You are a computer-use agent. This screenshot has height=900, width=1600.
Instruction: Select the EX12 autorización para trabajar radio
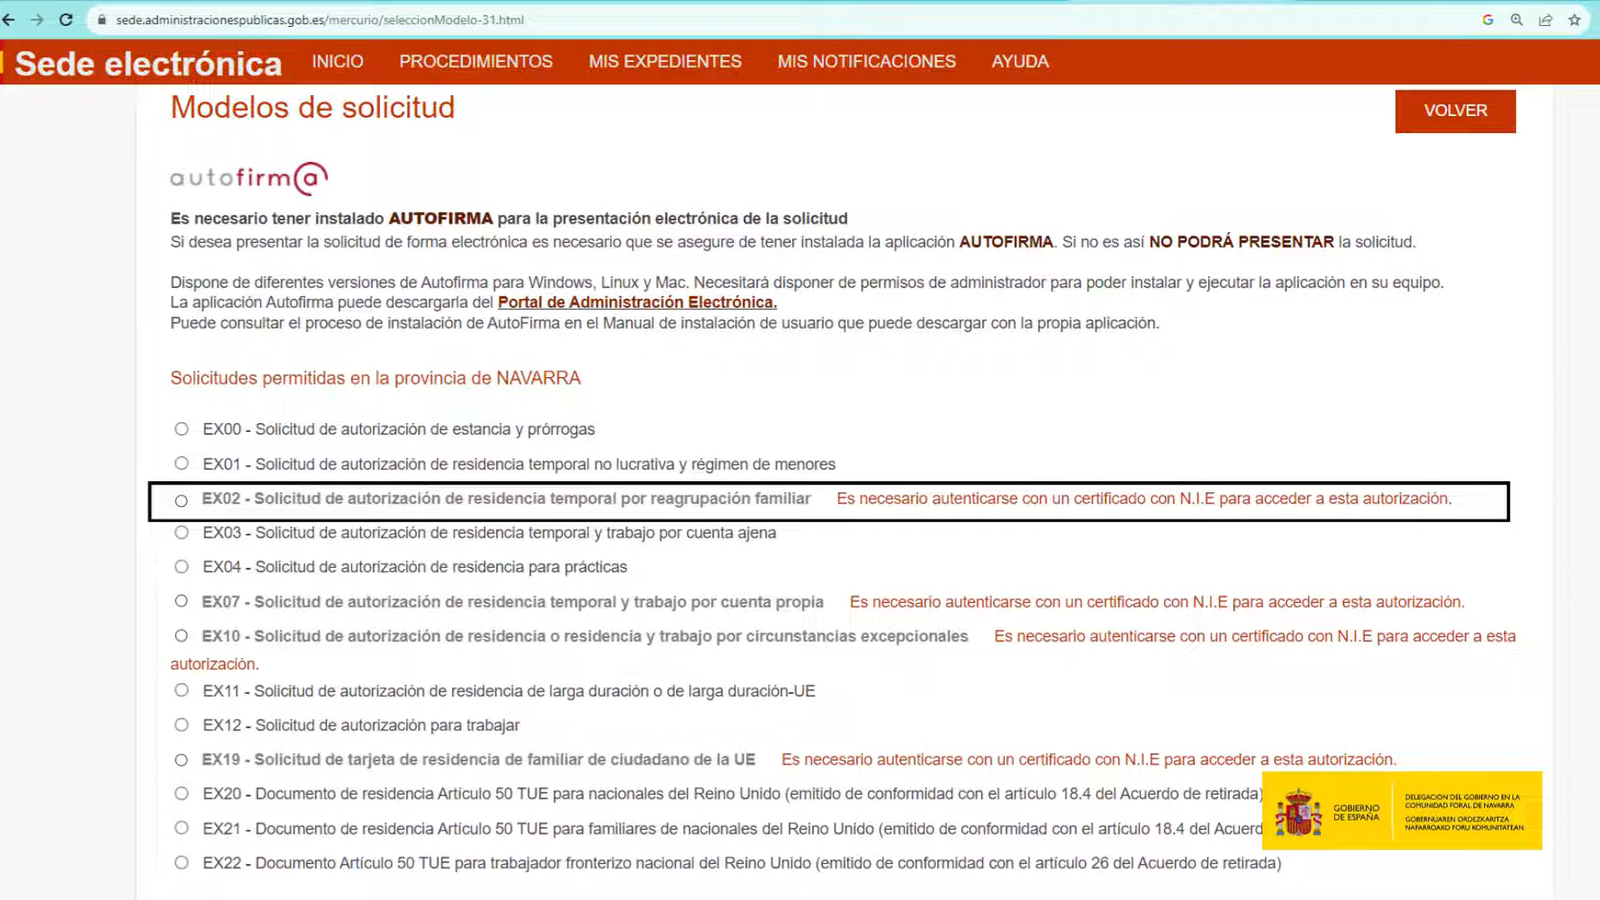click(x=181, y=724)
